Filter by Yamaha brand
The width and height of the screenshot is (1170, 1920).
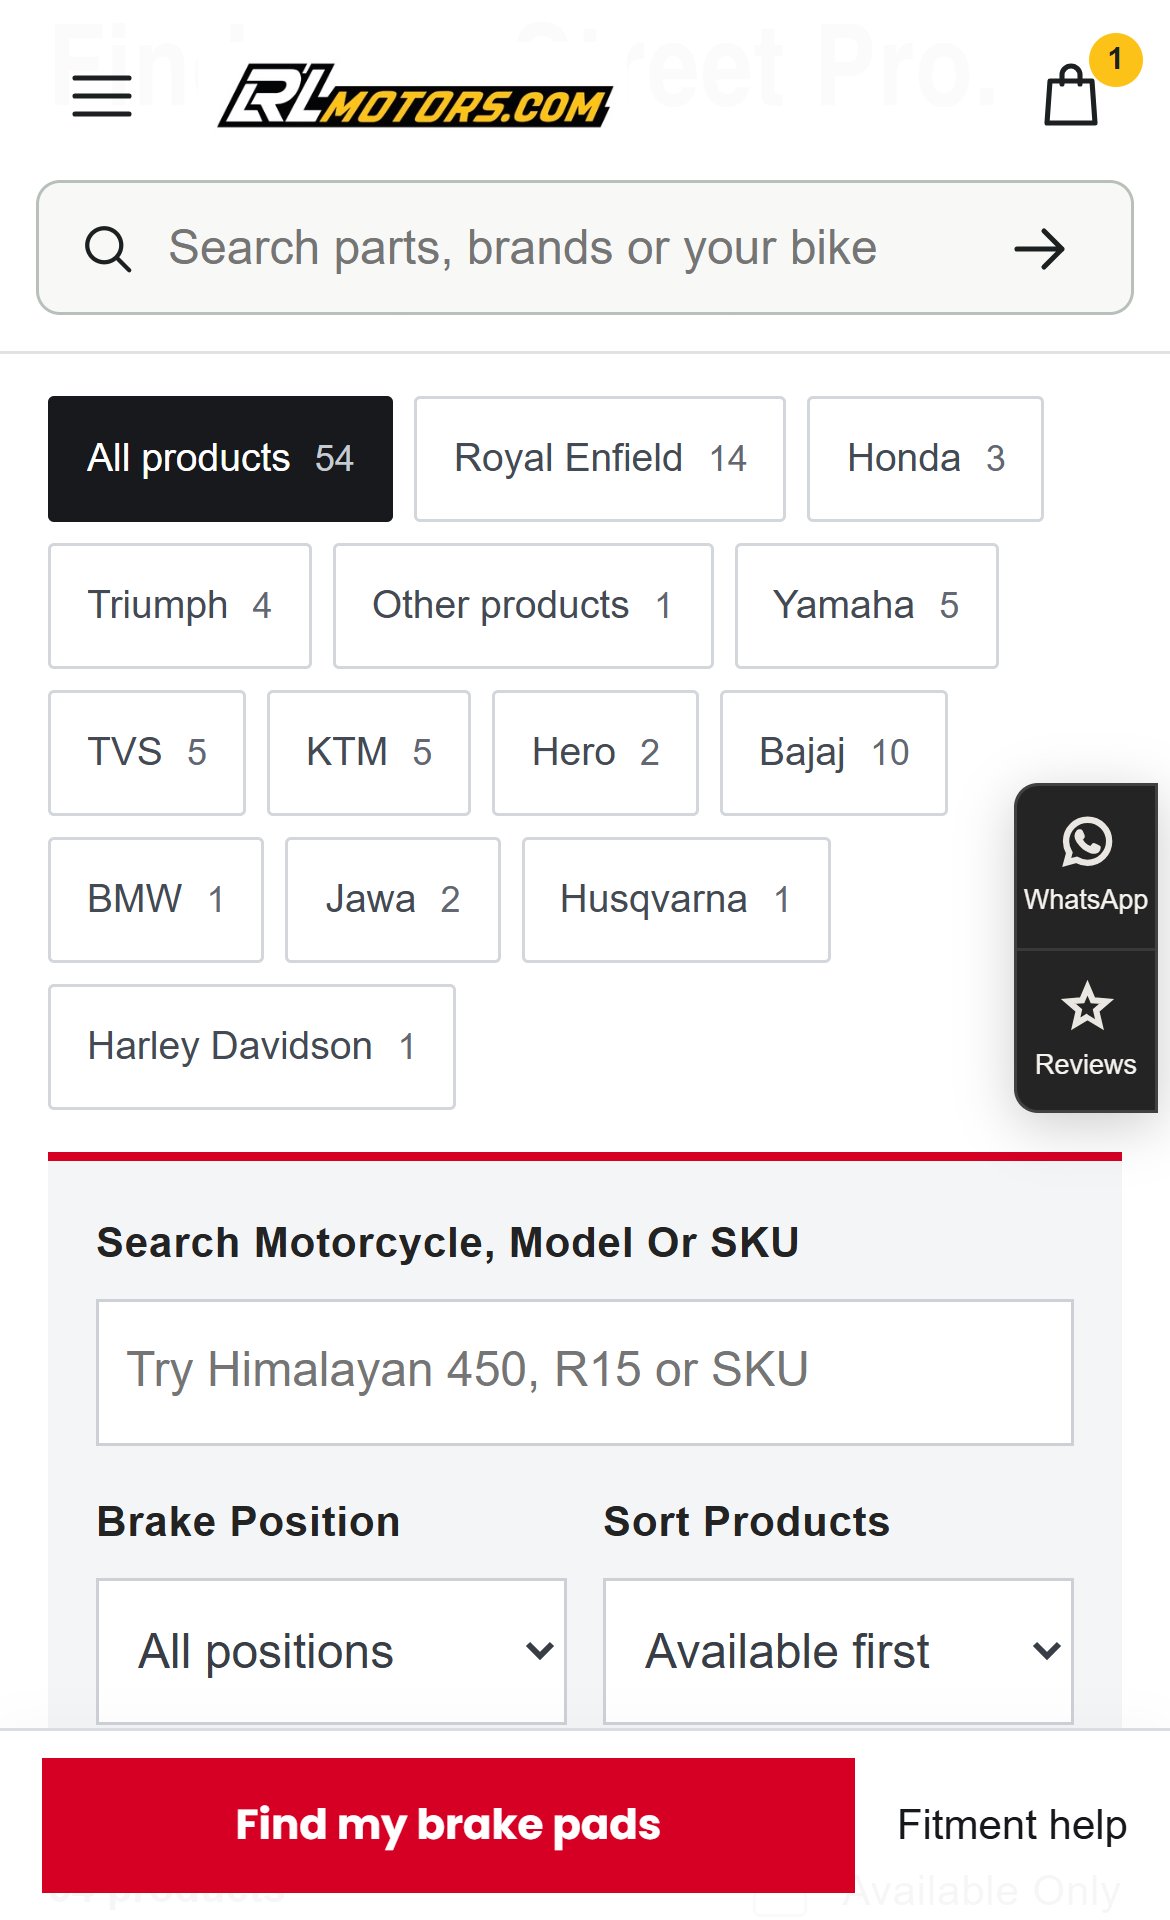click(x=867, y=606)
